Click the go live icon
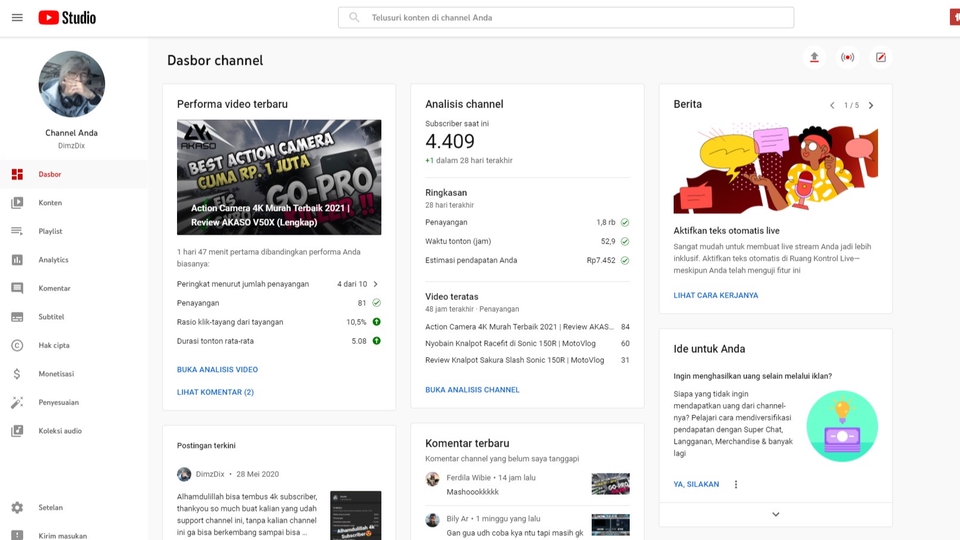Screen dimensions: 960x540 (847, 58)
